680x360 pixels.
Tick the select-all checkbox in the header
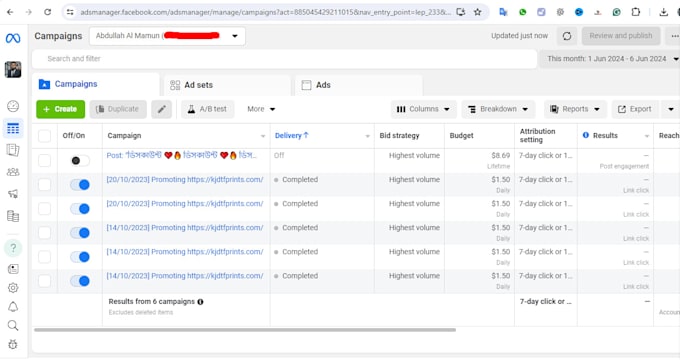[x=44, y=136]
